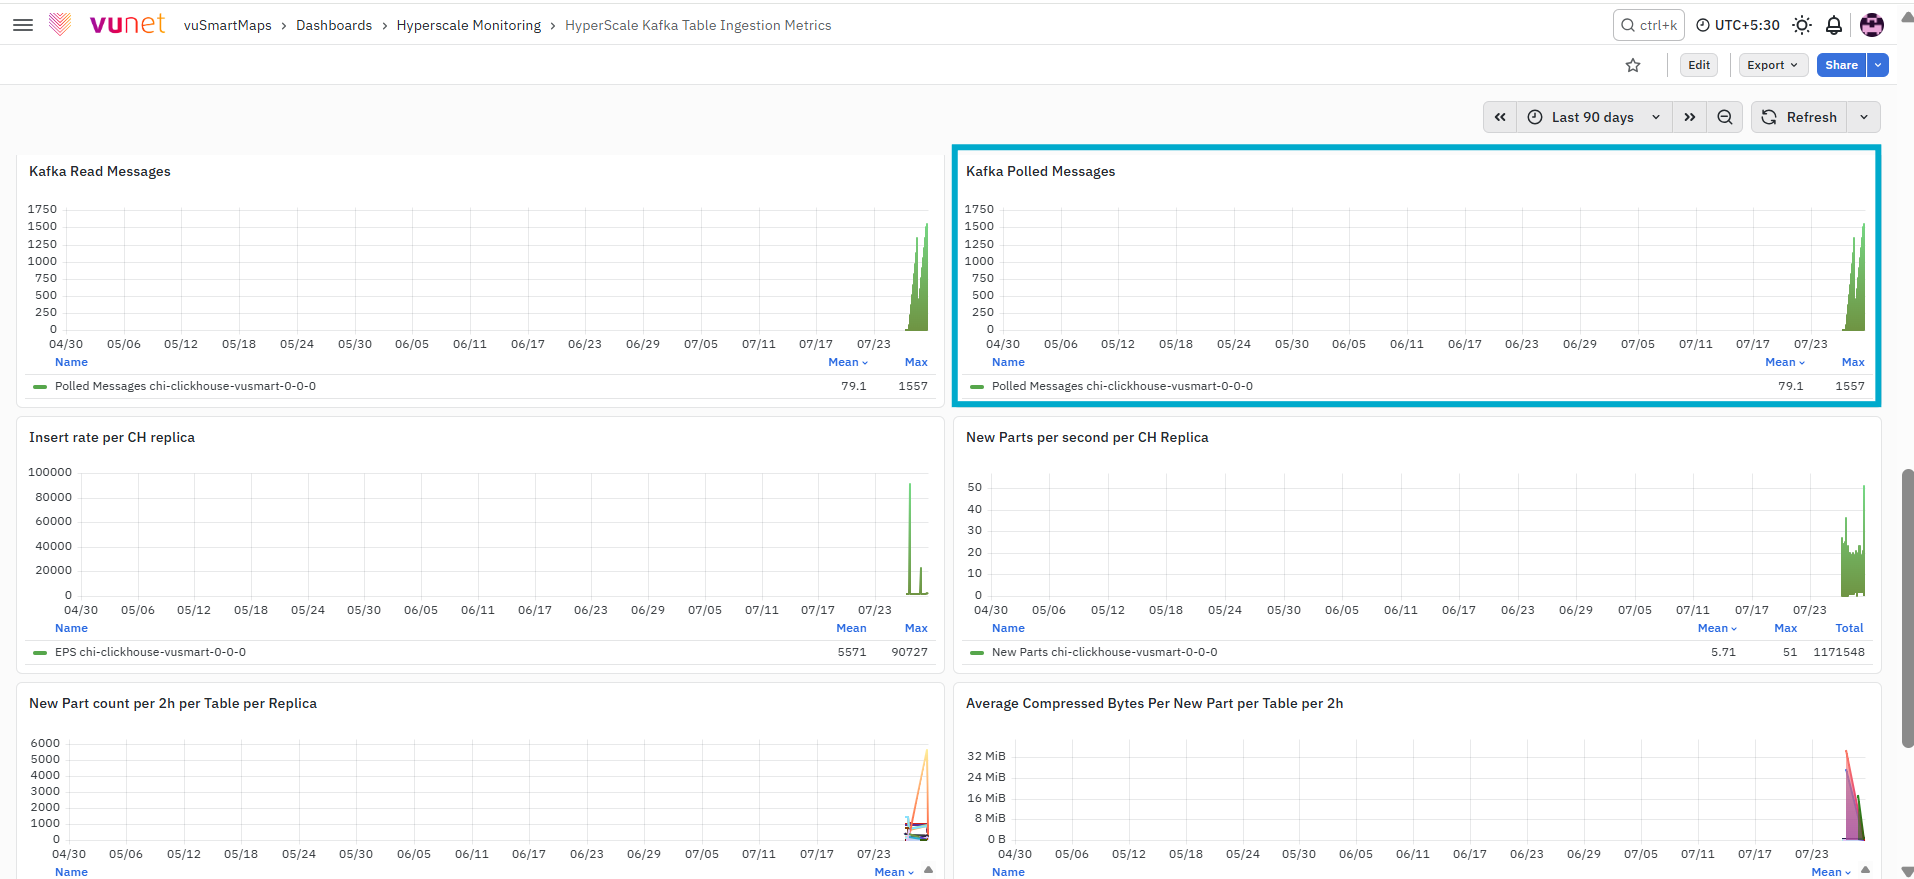The height and width of the screenshot is (879, 1914).
Task: Open the Last 90 days time picker
Action: click(x=1594, y=117)
